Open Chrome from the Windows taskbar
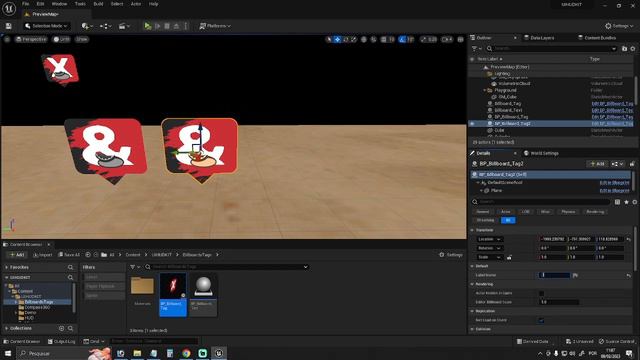Screen dimensions: 640x360 pos(186,353)
